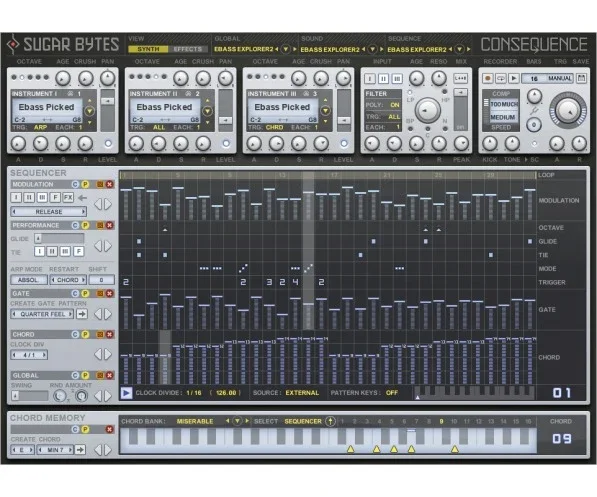Image resolution: width=597 pixels, height=497 pixels.
Task: Click the Gate row randomize dice icon
Action: [x=100, y=294]
